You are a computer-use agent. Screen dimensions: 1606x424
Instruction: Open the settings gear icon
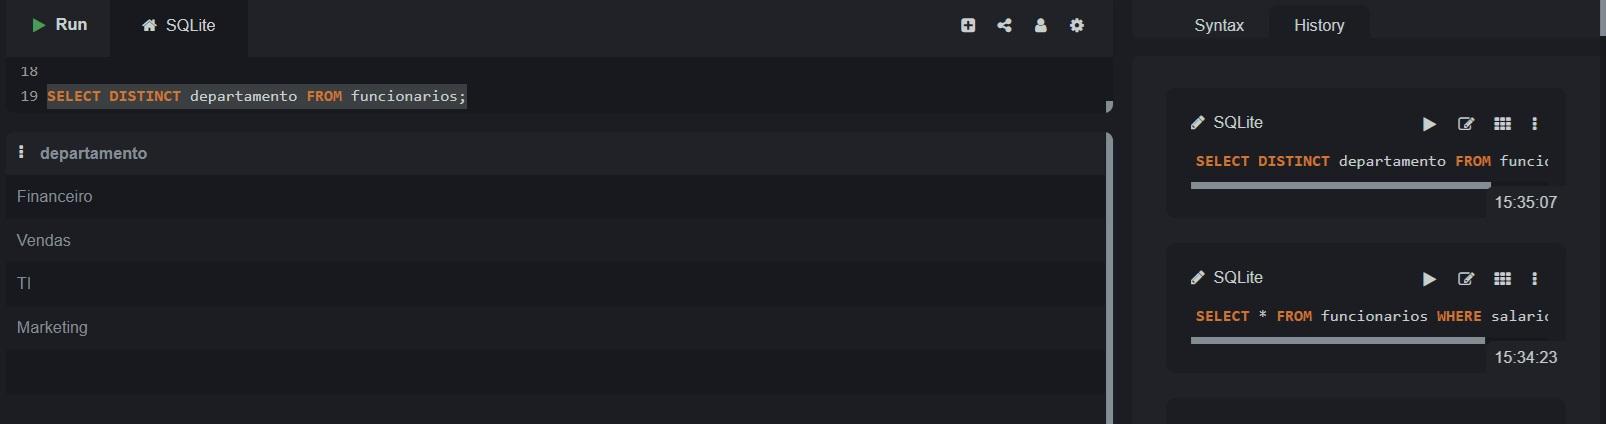coord(1077,25)
